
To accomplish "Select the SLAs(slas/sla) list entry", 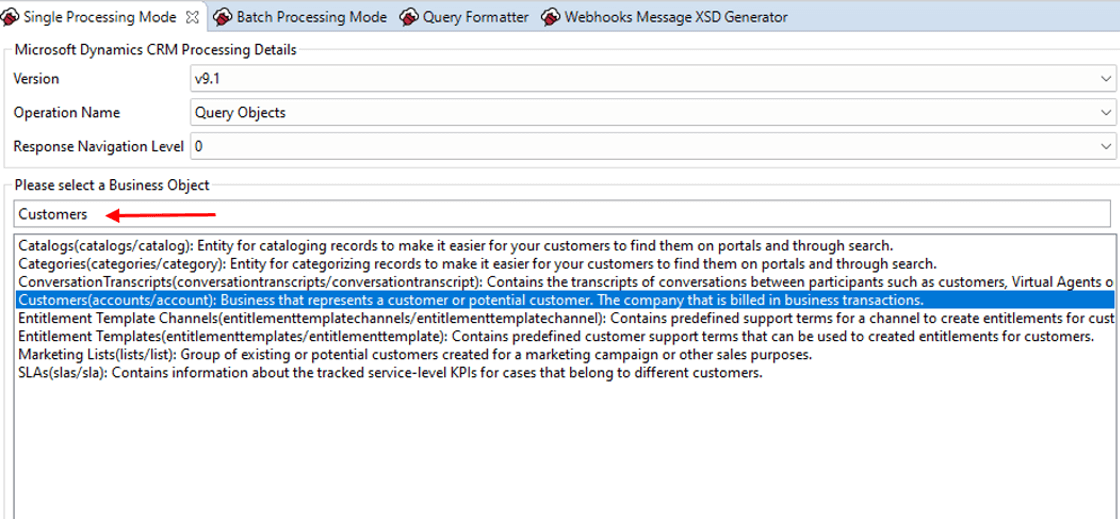I will [x=564, y=372].
